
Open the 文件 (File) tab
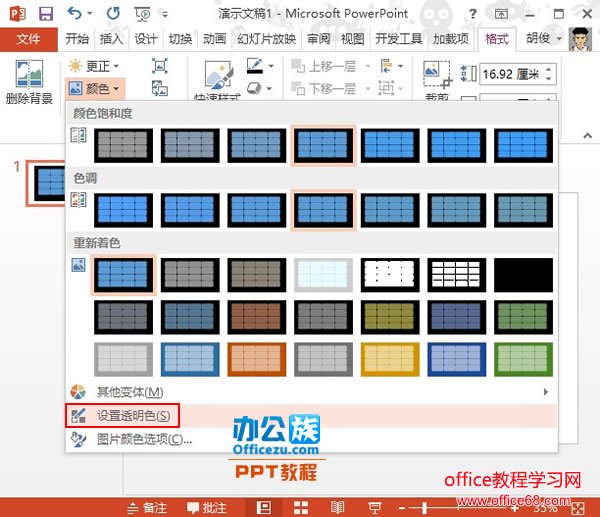coord(29,39)
